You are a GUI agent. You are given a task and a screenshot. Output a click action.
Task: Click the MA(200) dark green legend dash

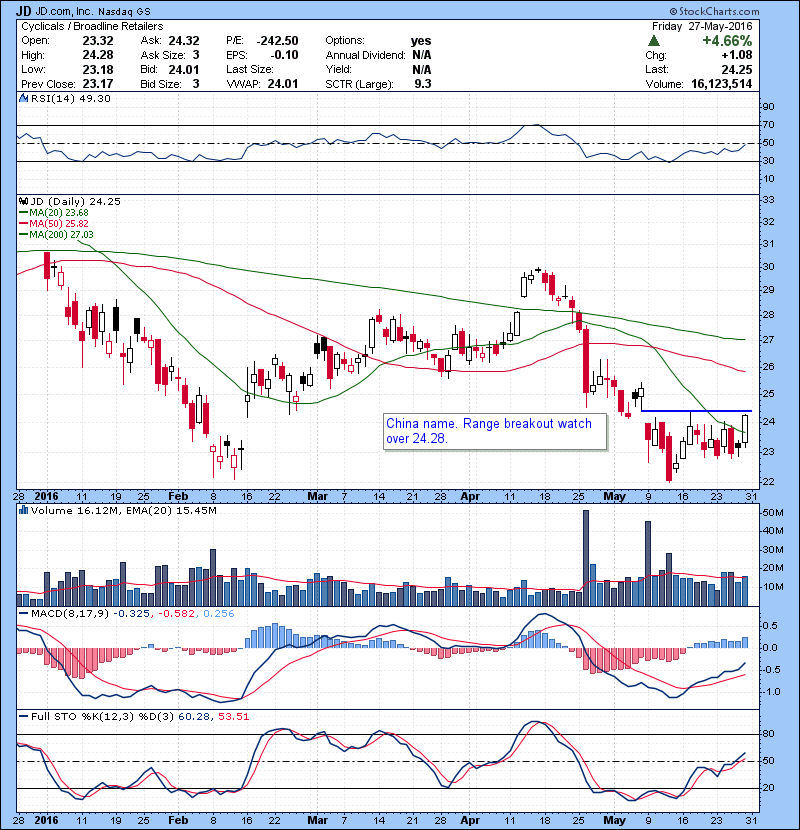click(23, 235)
